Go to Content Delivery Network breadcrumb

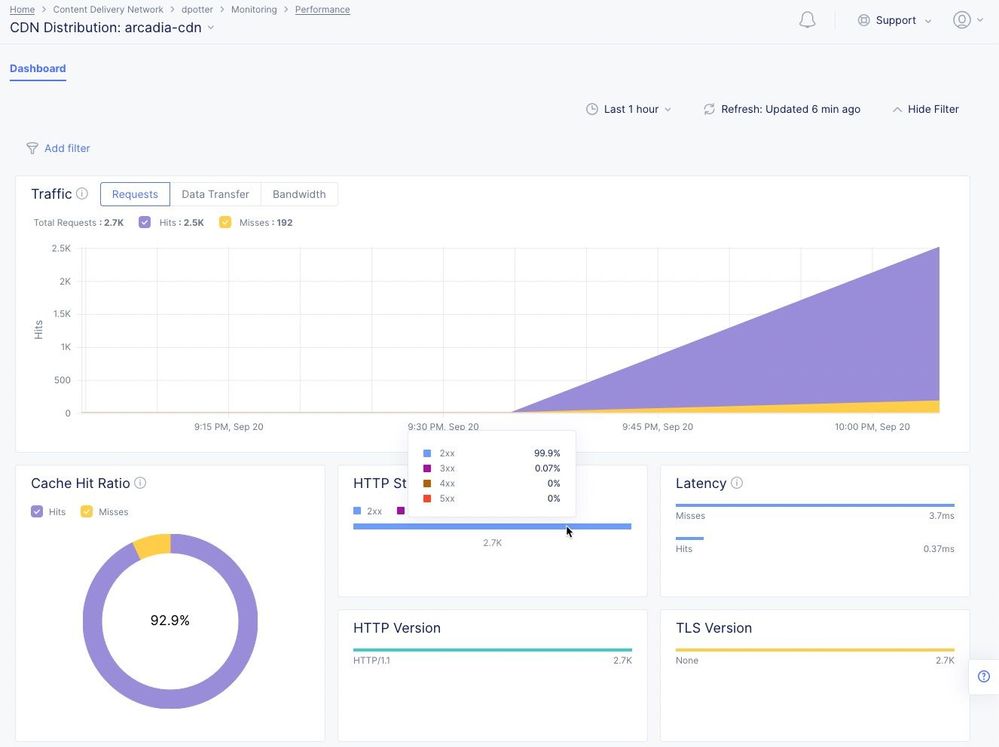point(108,9)
